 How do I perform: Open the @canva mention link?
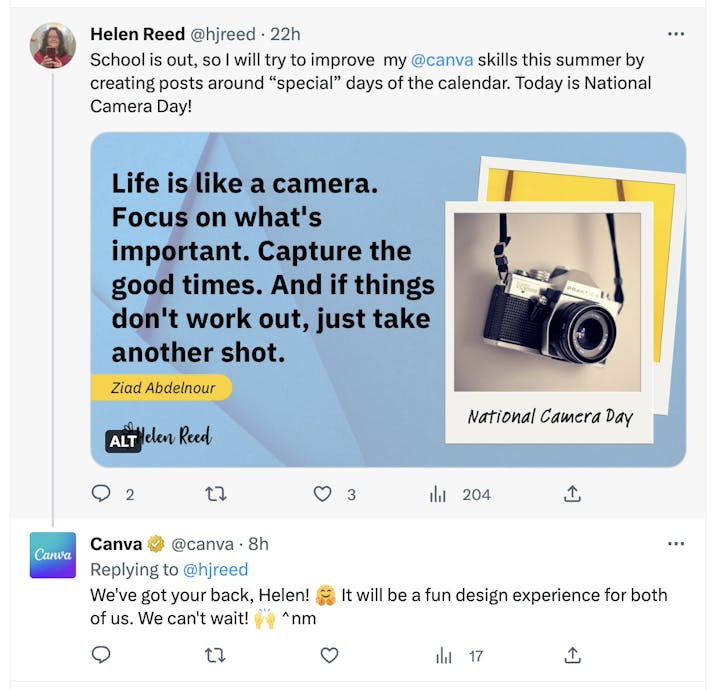pos(441,59)
